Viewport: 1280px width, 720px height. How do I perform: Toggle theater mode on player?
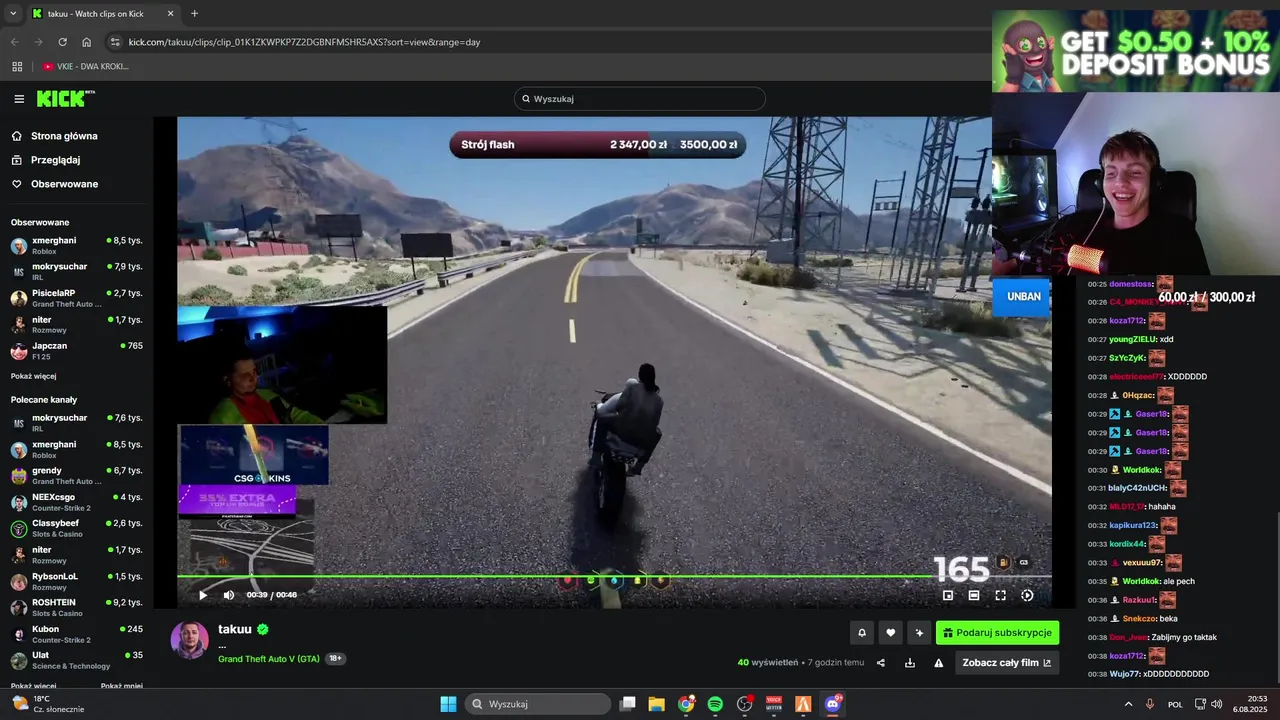click(974, 595)
